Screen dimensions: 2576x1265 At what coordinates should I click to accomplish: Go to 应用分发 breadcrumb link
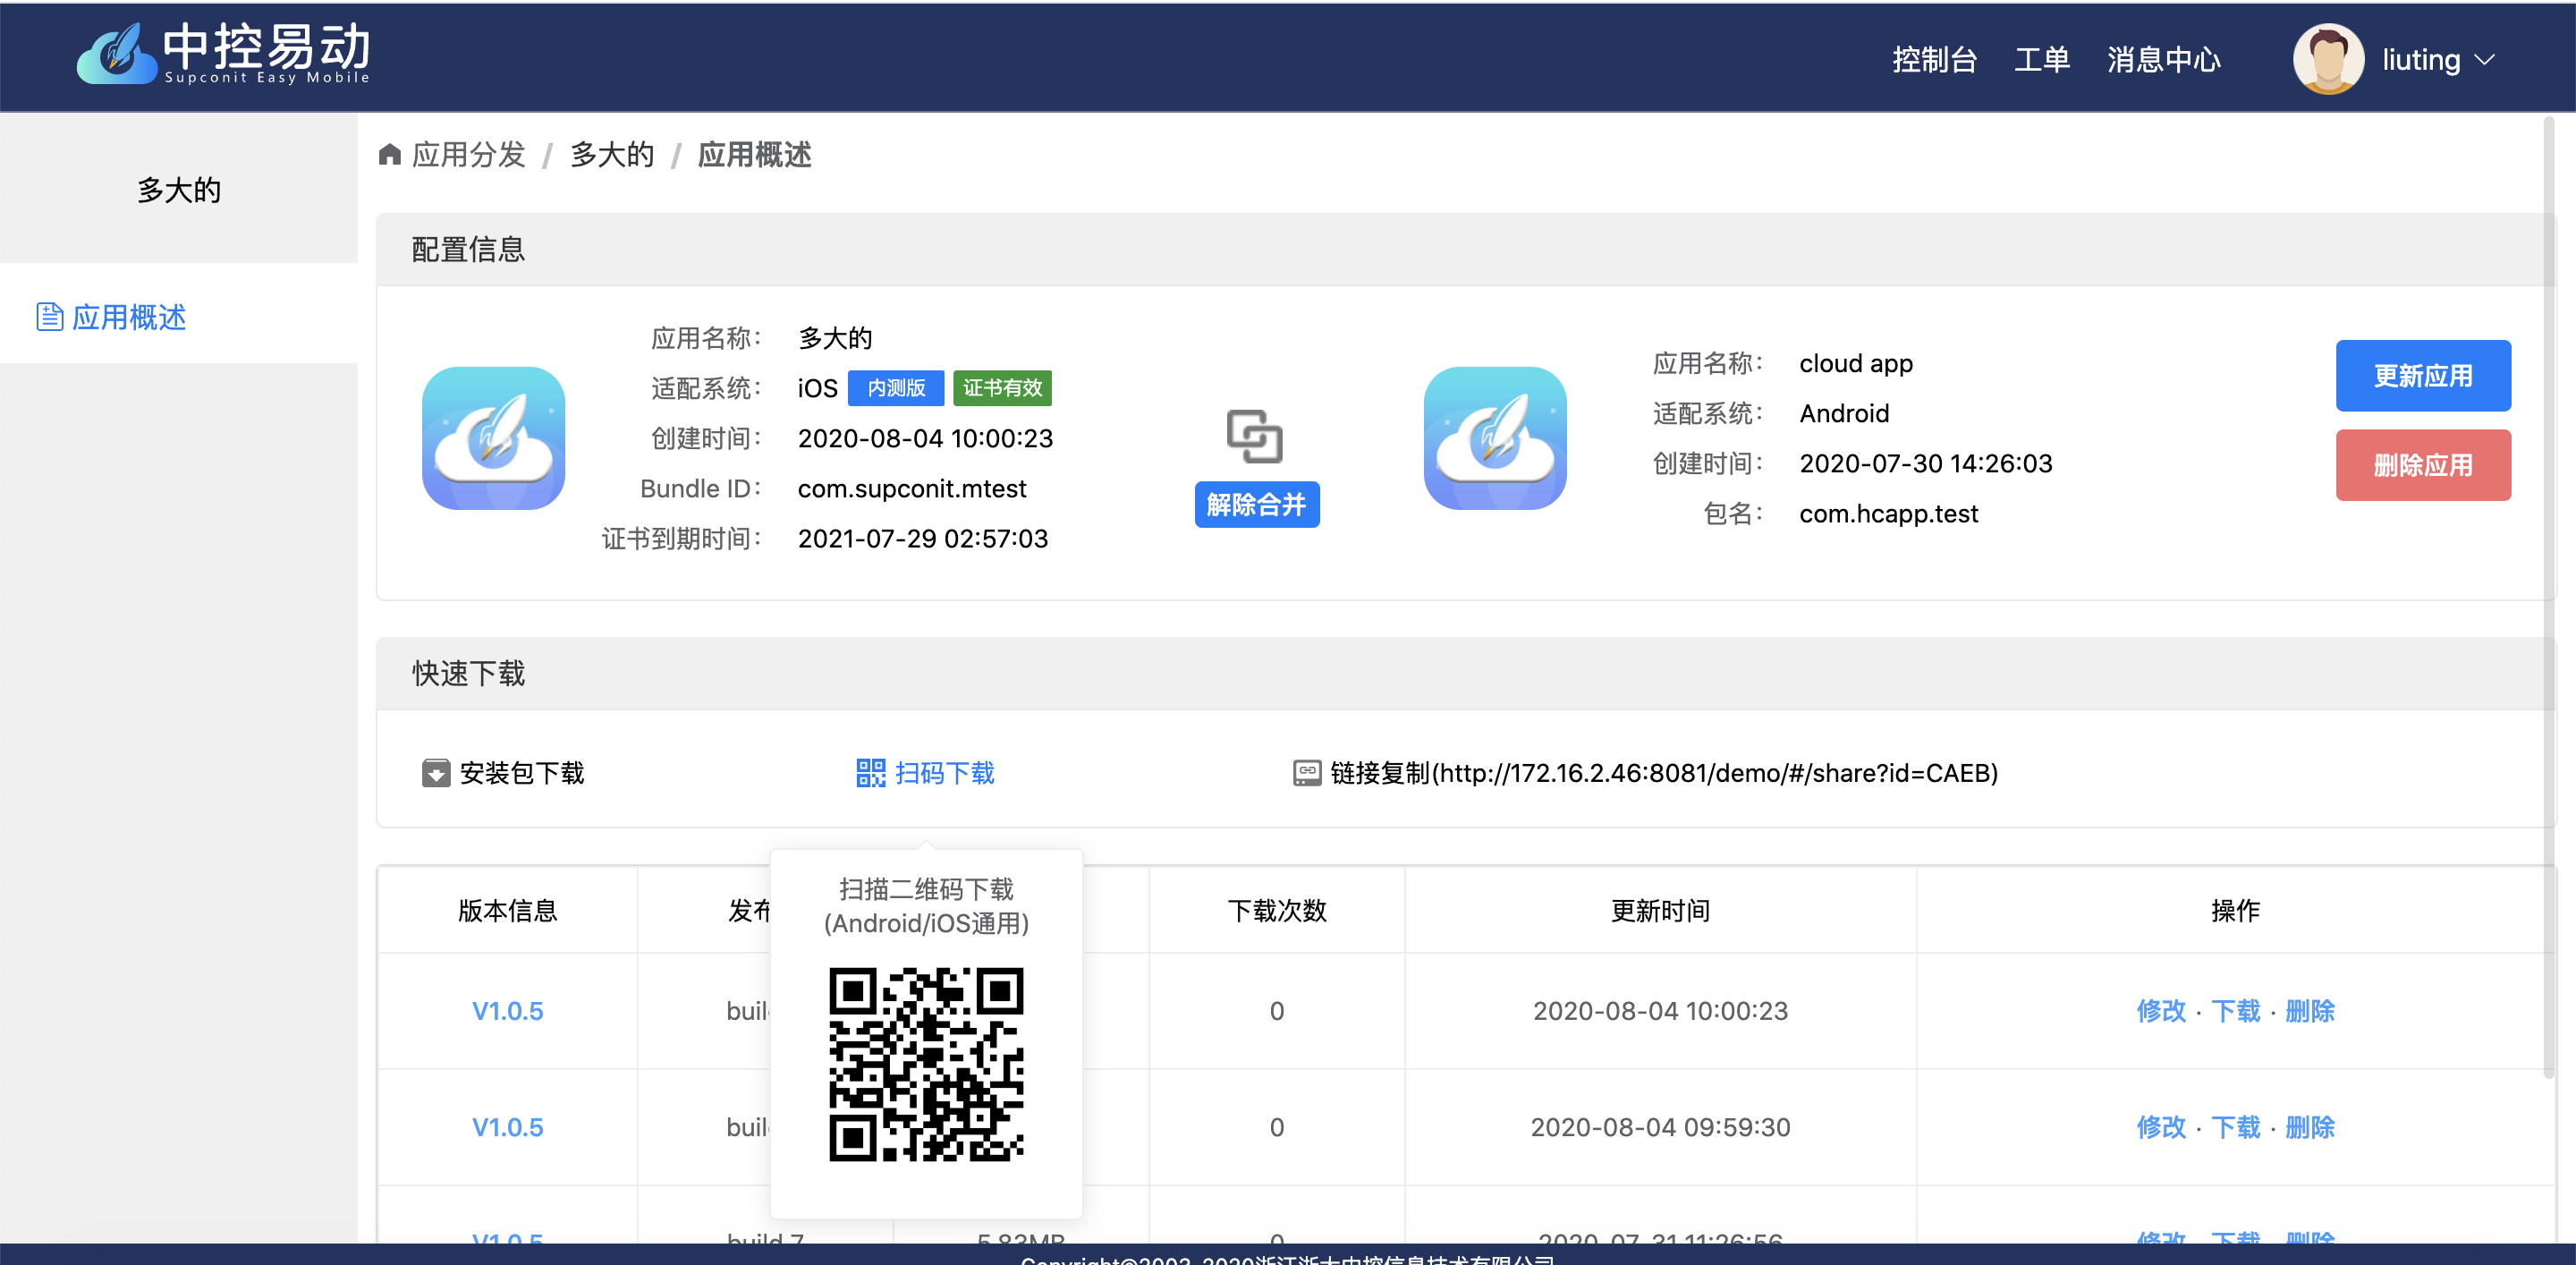point(469,155)
